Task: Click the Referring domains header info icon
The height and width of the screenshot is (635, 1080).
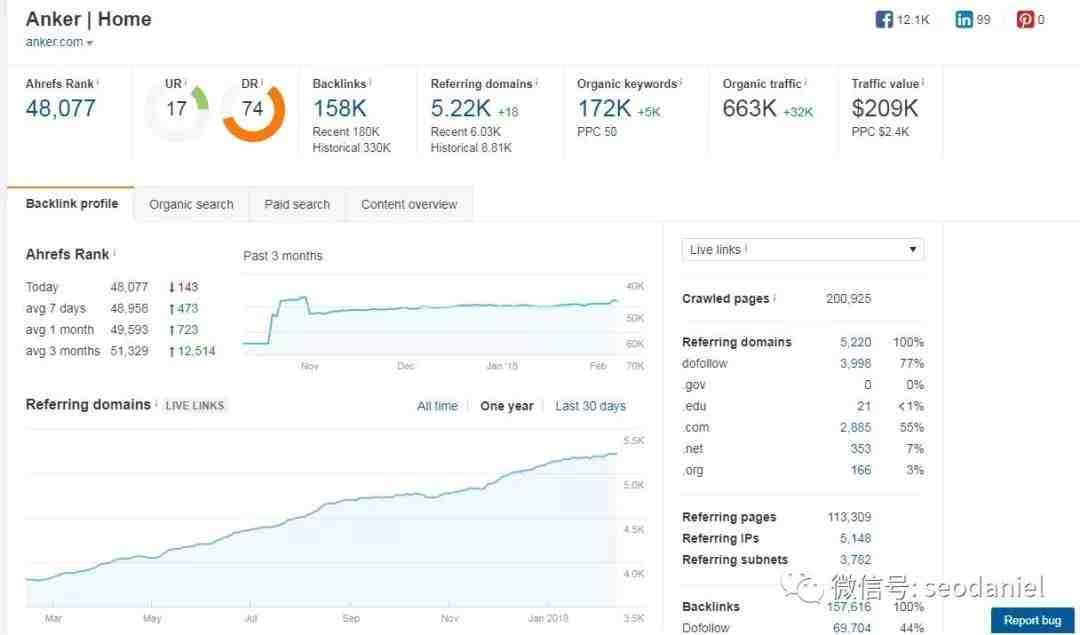Action: click(537, 83)
